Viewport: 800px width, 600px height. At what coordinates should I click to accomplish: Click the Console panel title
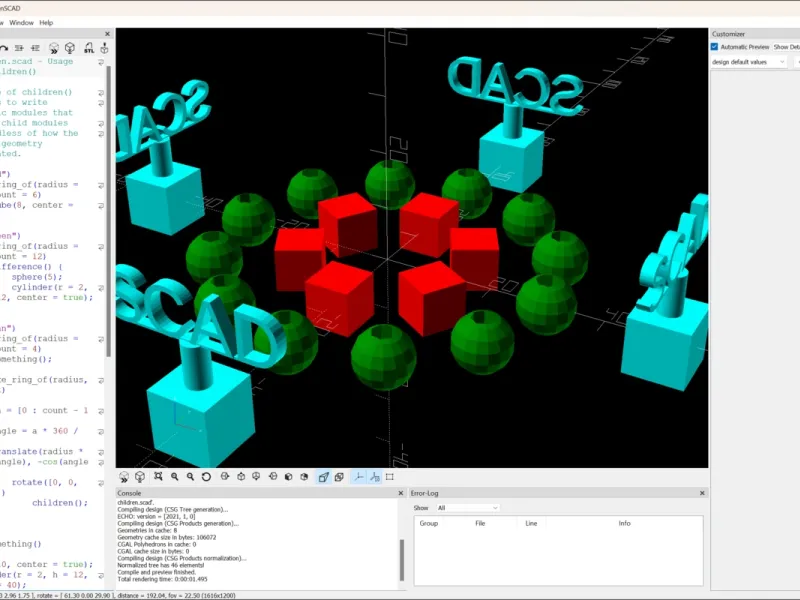tap(129, 493)
